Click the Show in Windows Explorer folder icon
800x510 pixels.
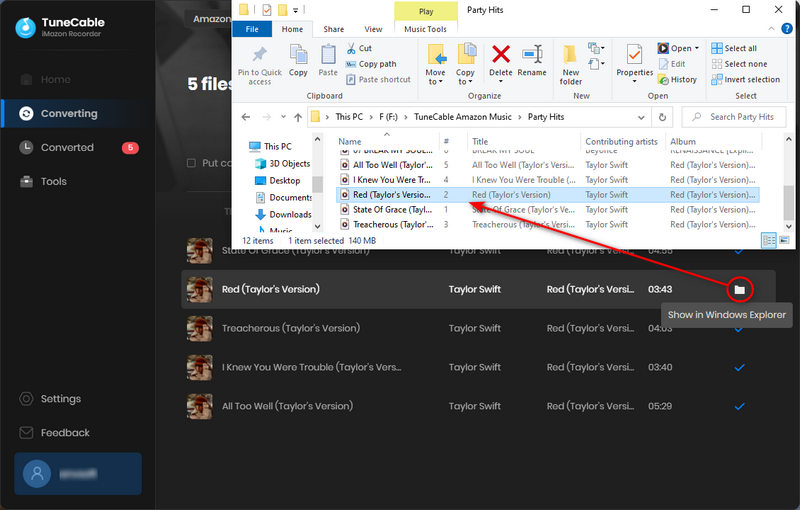(x=739, y=290)
